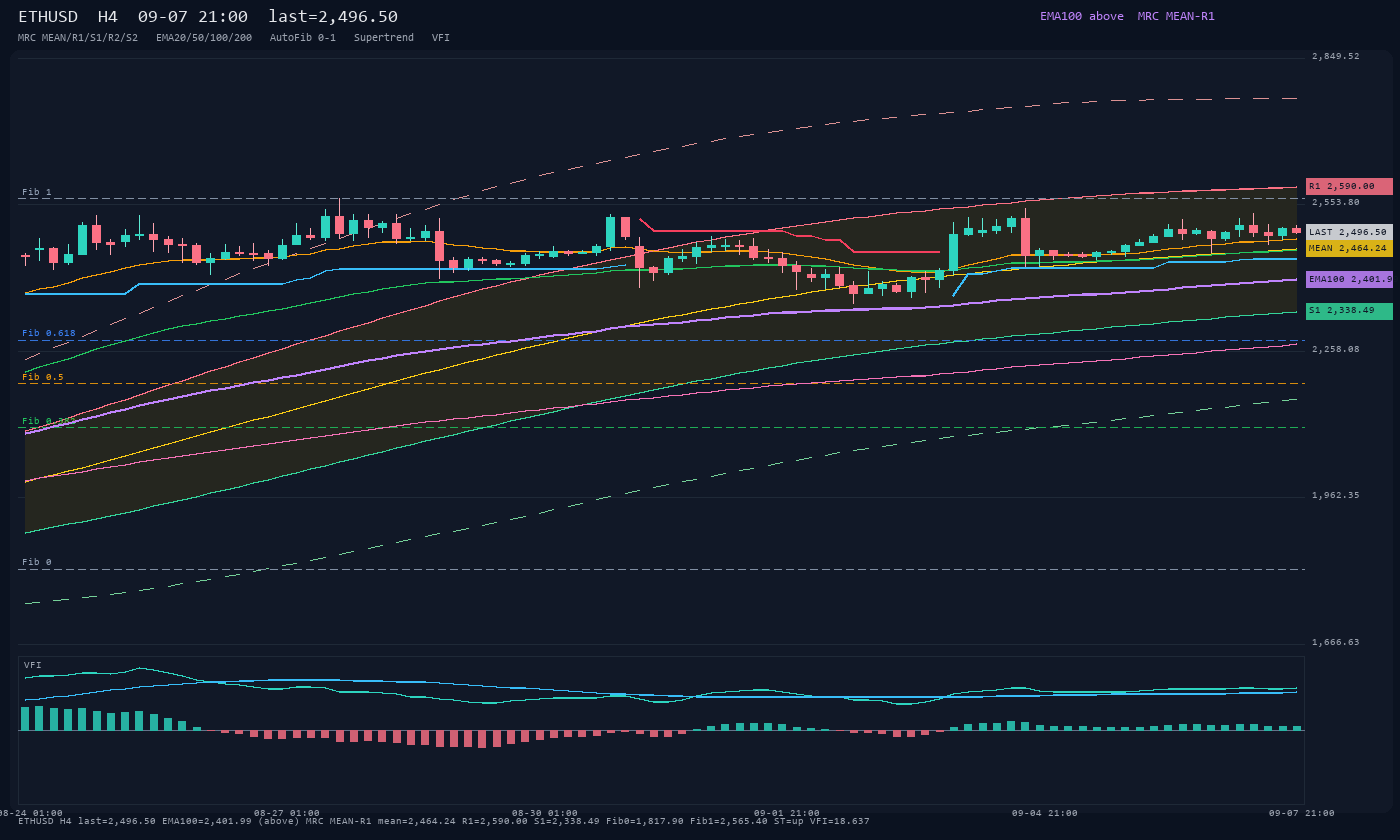The width and height of the screenshot is (1400, 840).
Task: Click the 1,962.35 price axis label
Action: coord(1336,495)
